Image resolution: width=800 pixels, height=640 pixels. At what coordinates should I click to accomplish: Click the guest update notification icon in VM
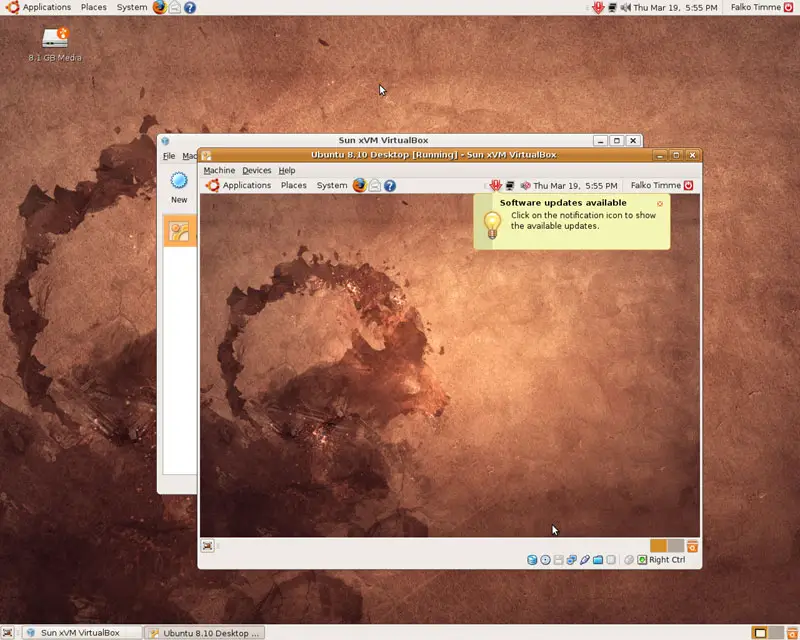pyautogui.click(x=495, y=185)
